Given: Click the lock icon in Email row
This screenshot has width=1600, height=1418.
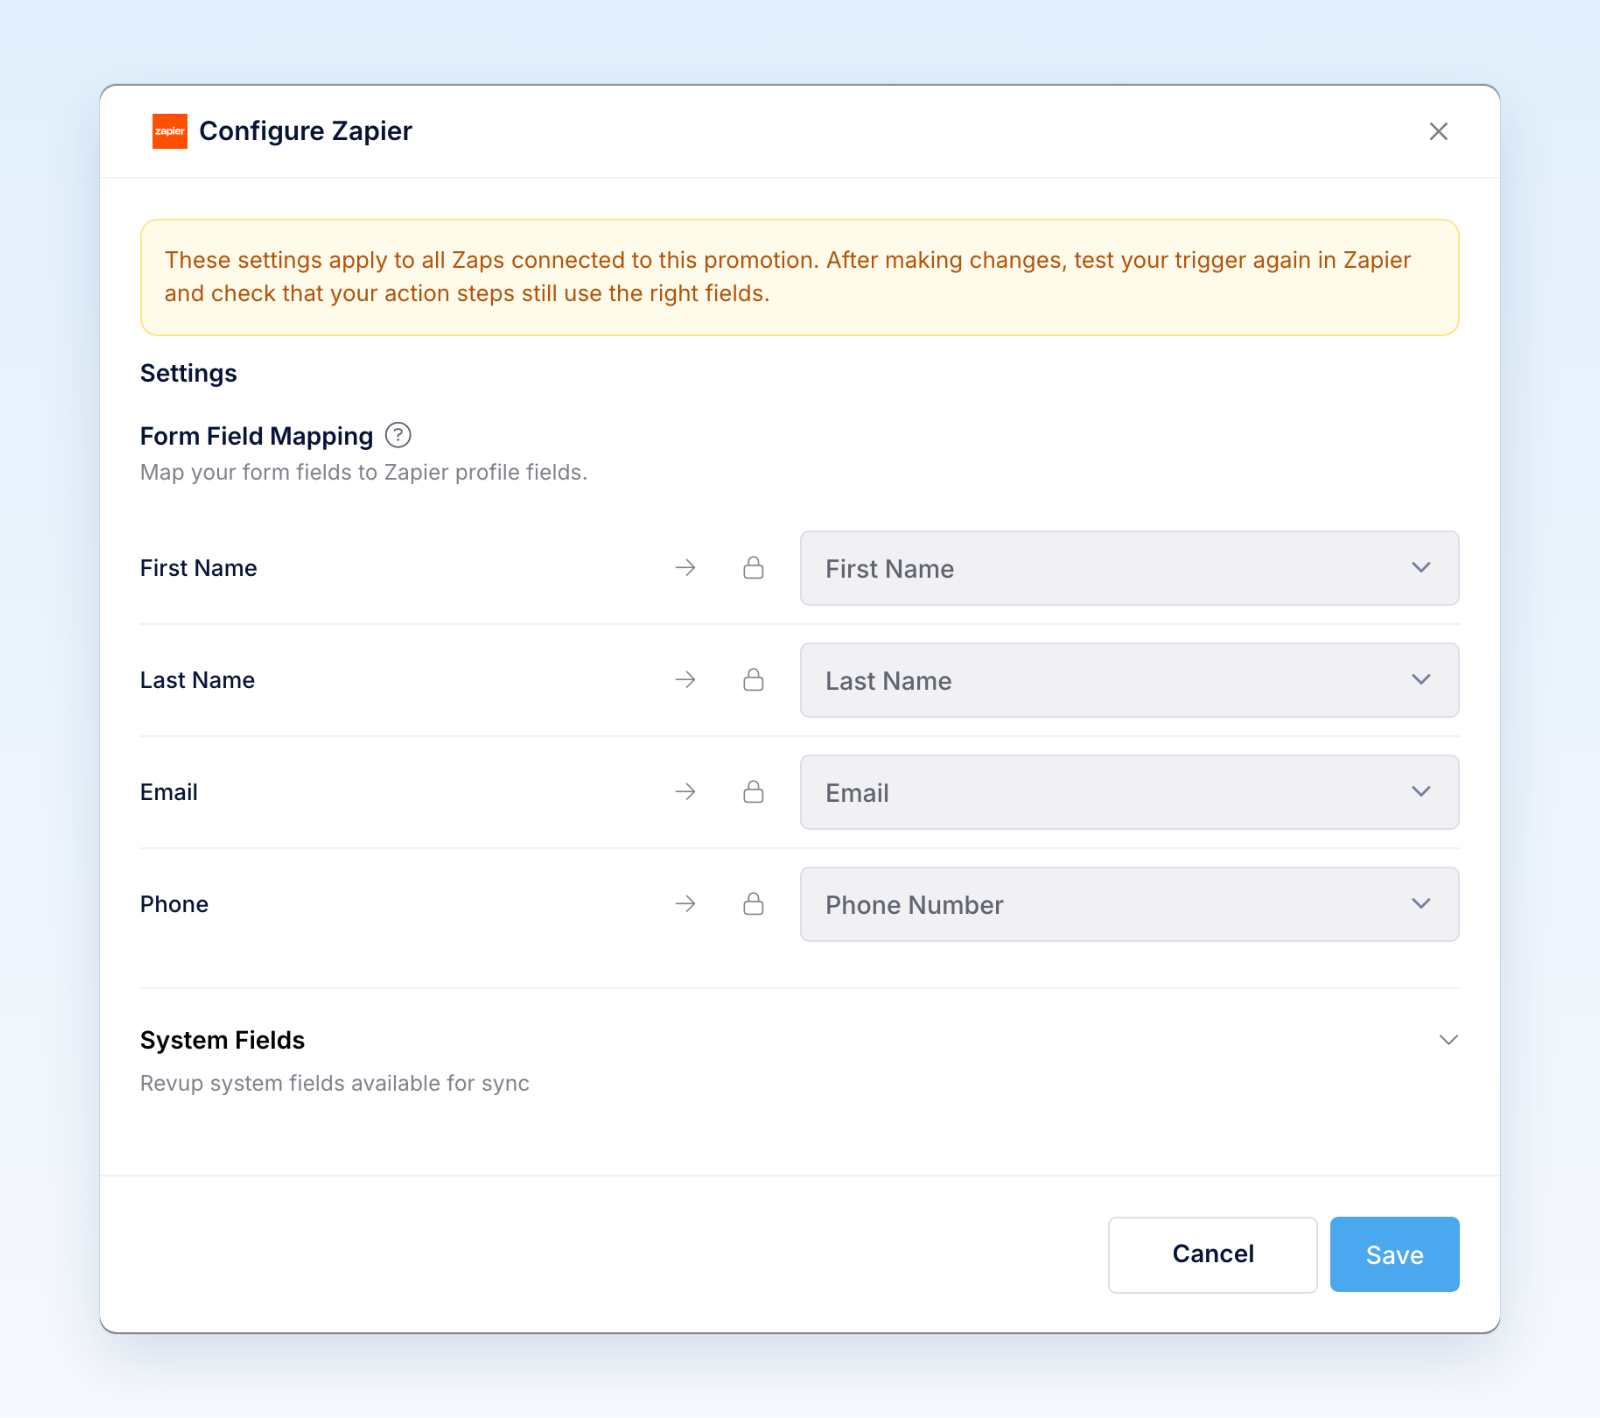Looking at the screenshot, I should pos(754,792).
